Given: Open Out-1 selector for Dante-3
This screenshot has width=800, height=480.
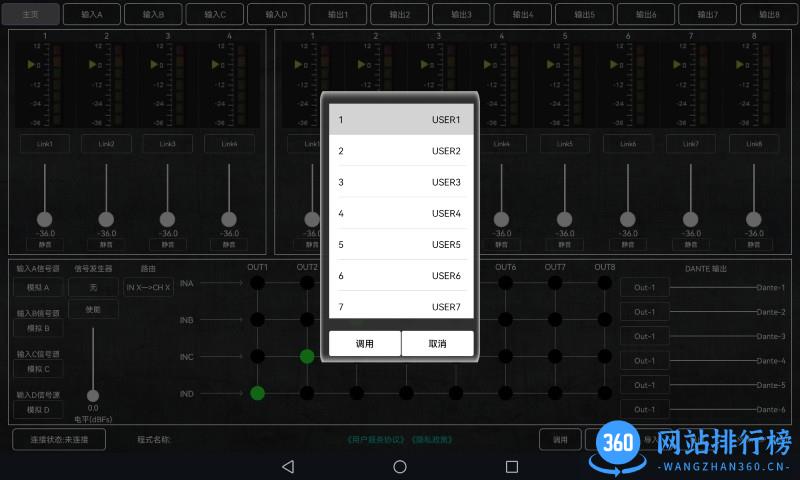Looking at the screenshot, I should click(x=644, y=336).
